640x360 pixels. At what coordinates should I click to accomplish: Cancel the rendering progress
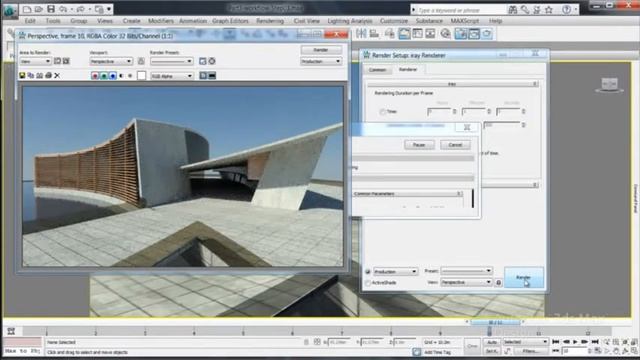455,145
